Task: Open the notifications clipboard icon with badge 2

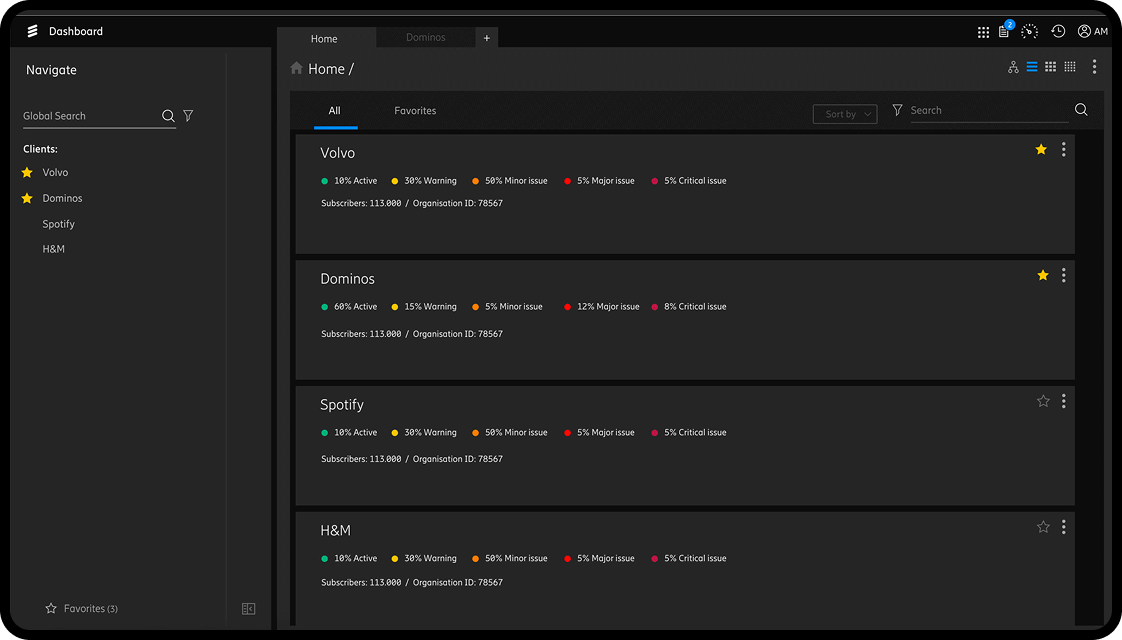Action: click(1004, 31)
